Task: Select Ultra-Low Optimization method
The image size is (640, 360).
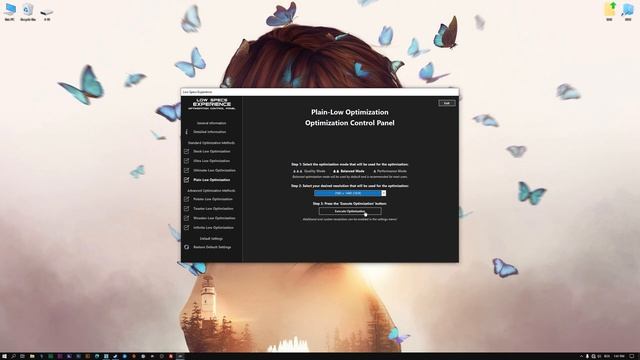Action: coord(211,161)
